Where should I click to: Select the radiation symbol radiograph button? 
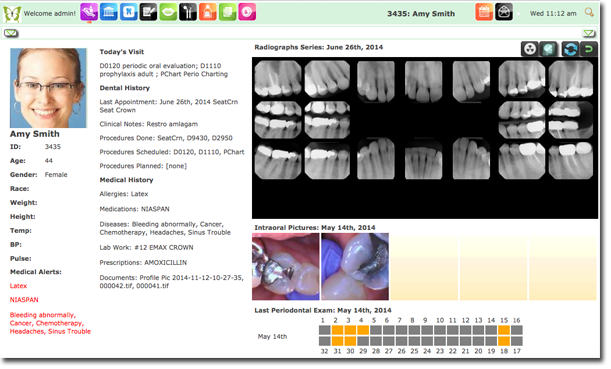click(x=530, y=49)
